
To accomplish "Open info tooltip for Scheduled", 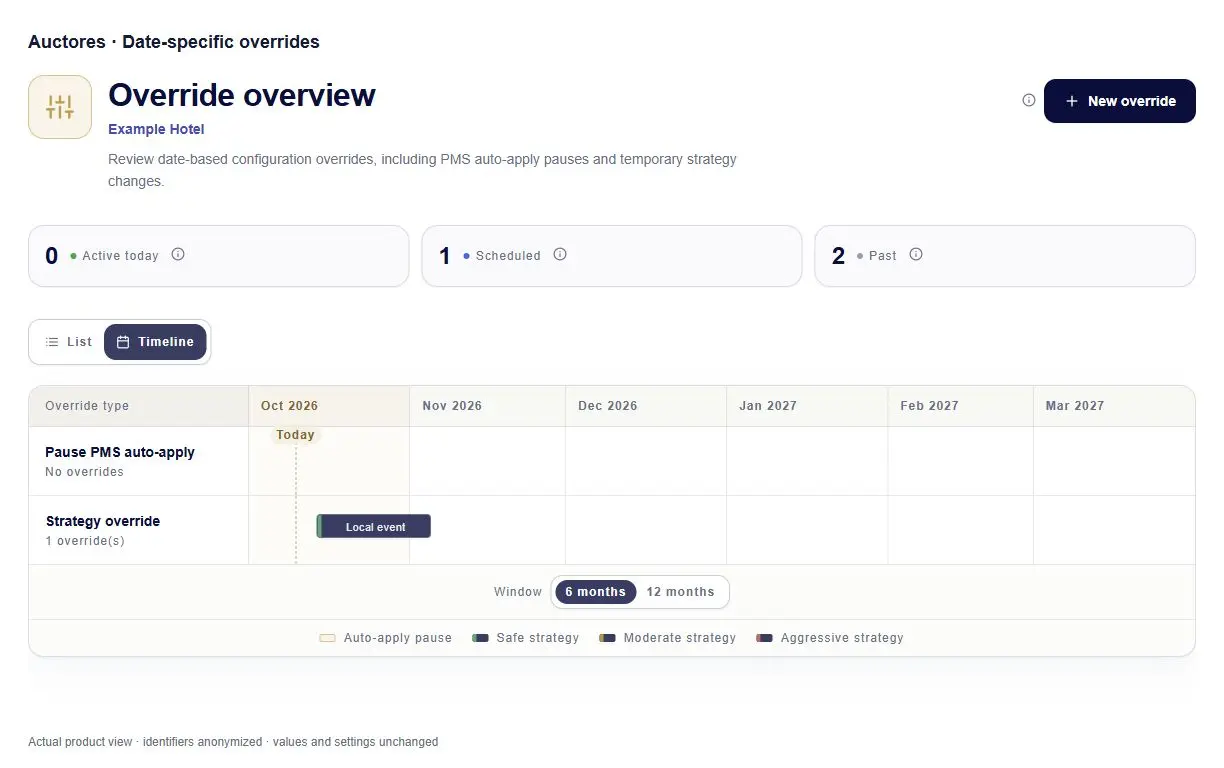I will pos(560,254).
